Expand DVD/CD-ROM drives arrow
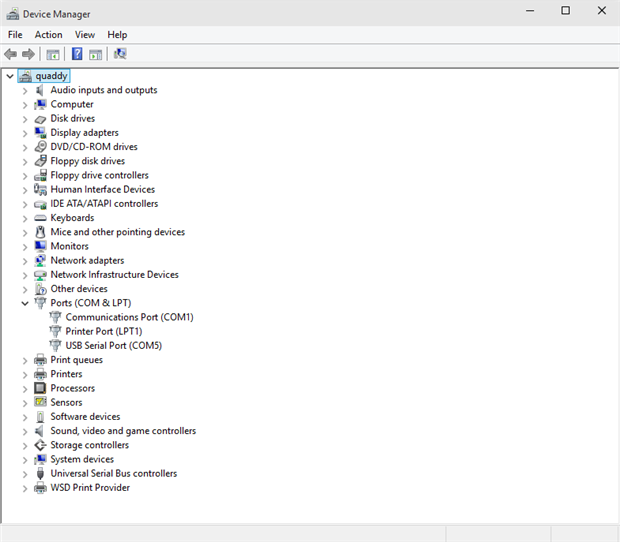This screenshot has width=620, height=542. click(25, 147)
